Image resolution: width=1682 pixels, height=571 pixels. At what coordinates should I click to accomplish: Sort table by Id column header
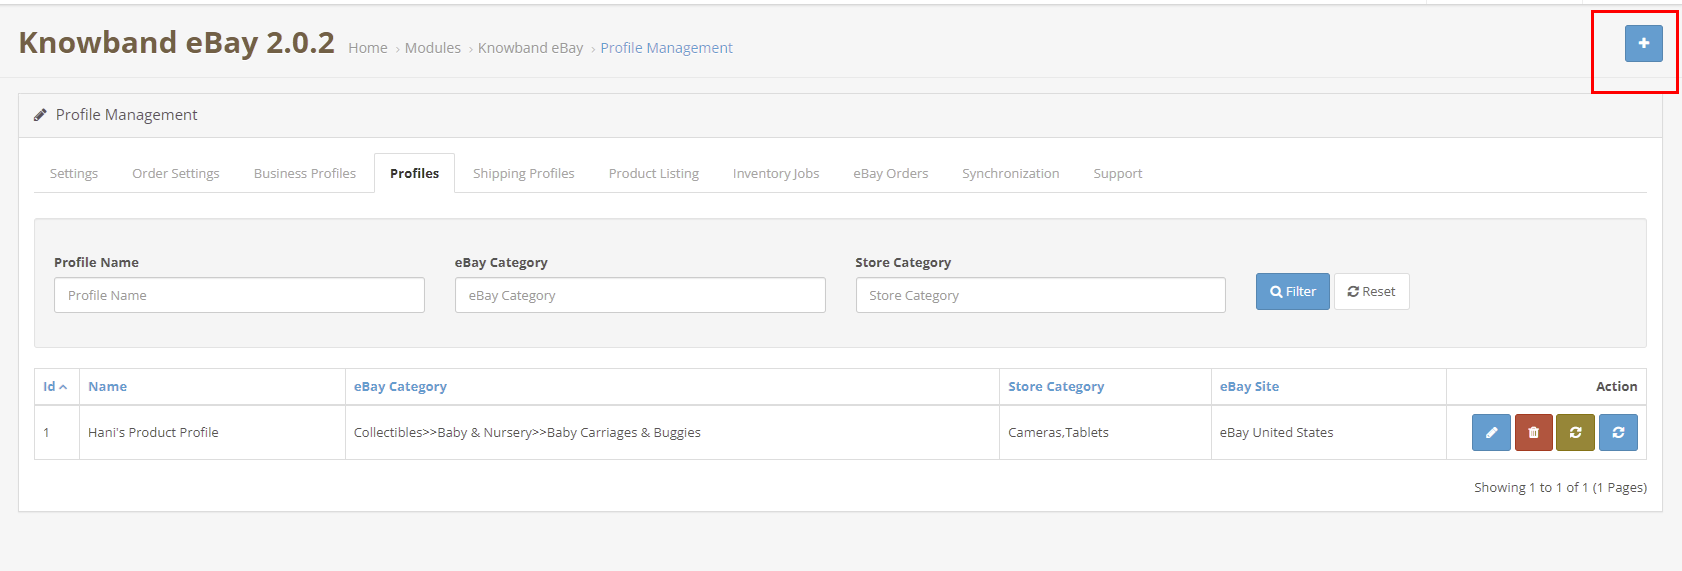(55, 386)
